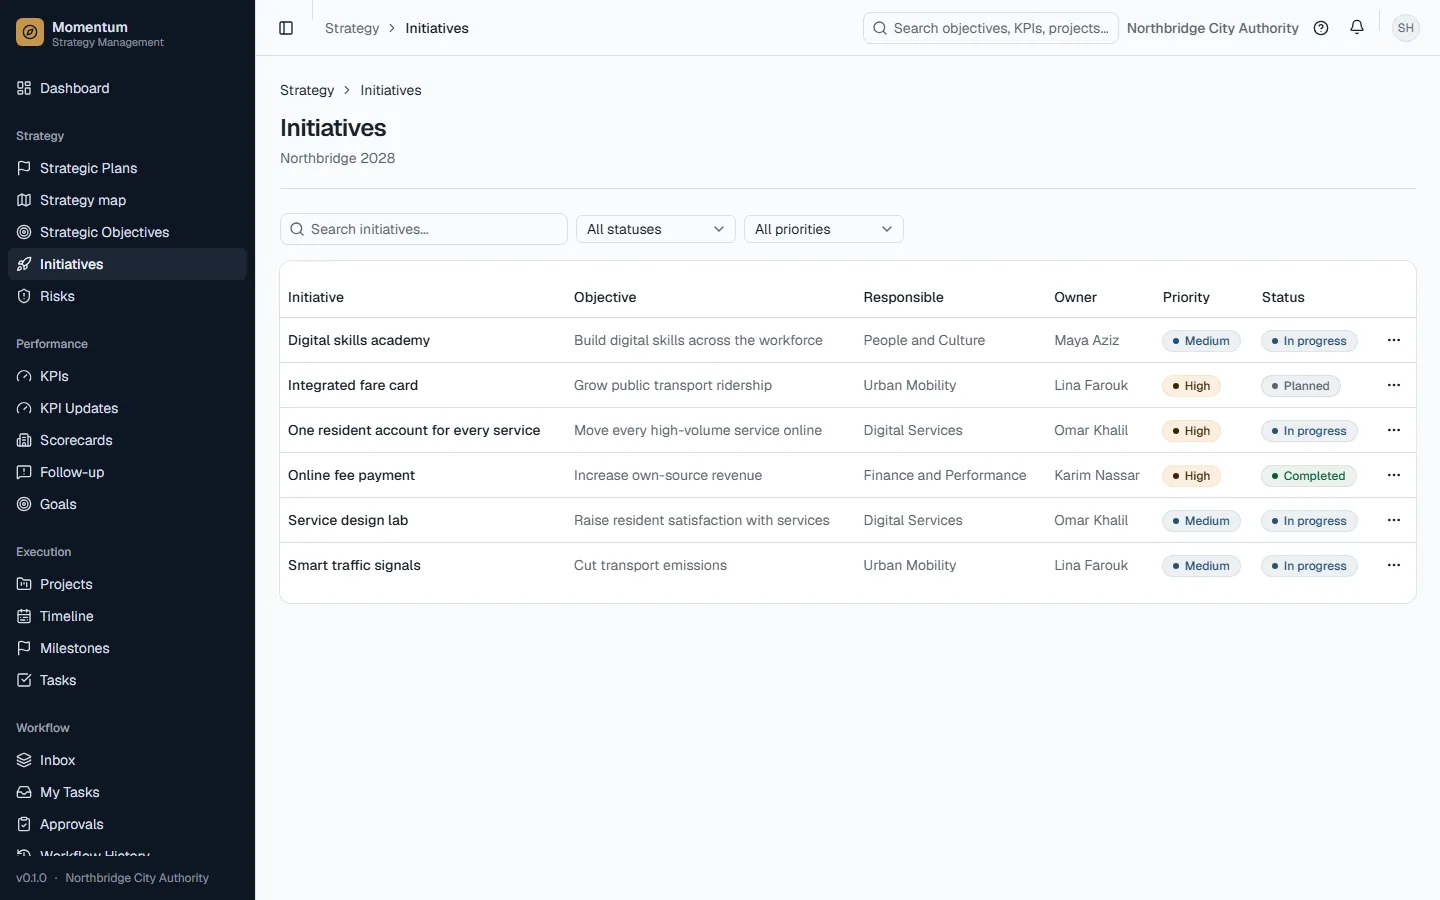Open Timeline page
Image resolution: width=1440 pixels, height=900 pixels.
(x=127, y=616)
